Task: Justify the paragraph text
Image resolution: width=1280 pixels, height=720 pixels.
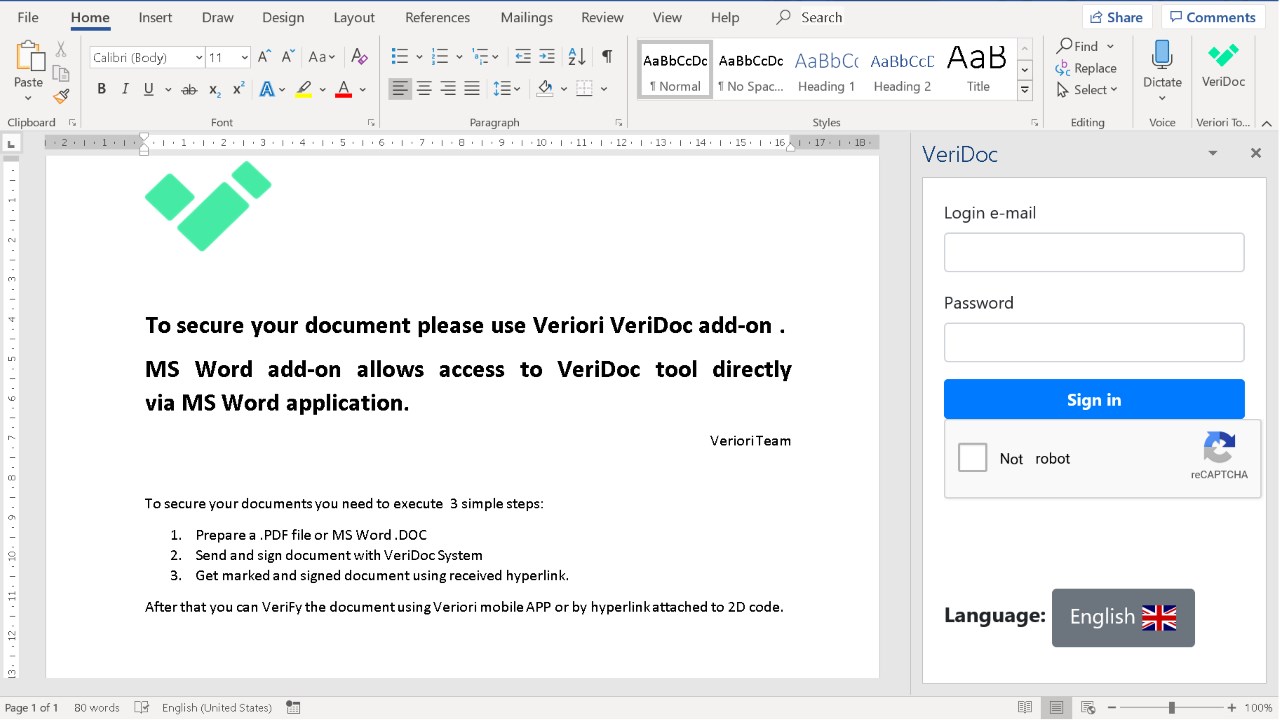Action: click(472, 89)
